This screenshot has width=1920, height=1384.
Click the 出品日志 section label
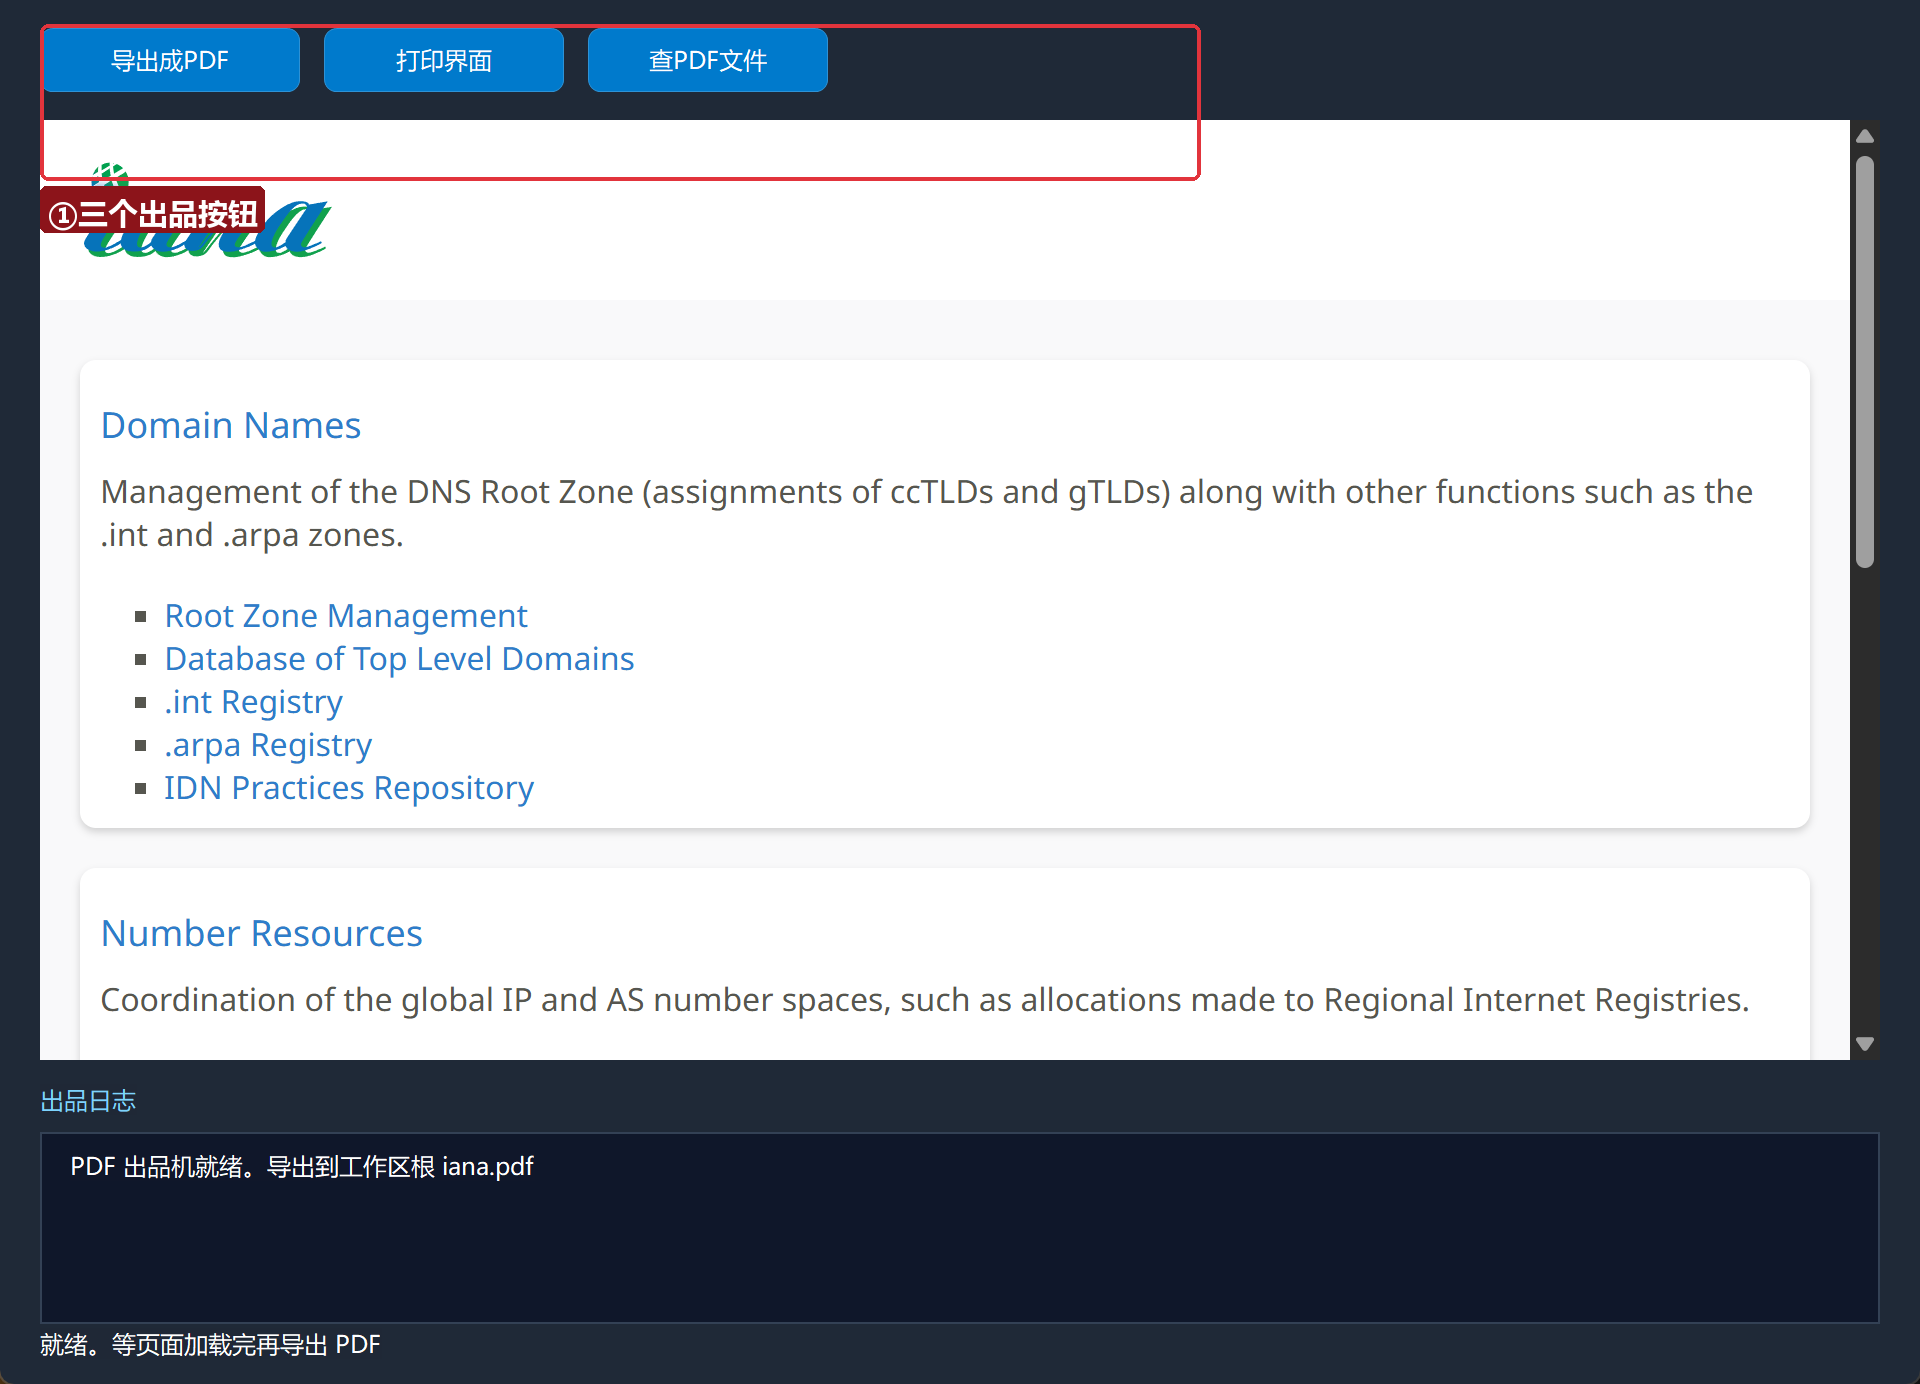pyautogui.click(x=88, y=1101)
